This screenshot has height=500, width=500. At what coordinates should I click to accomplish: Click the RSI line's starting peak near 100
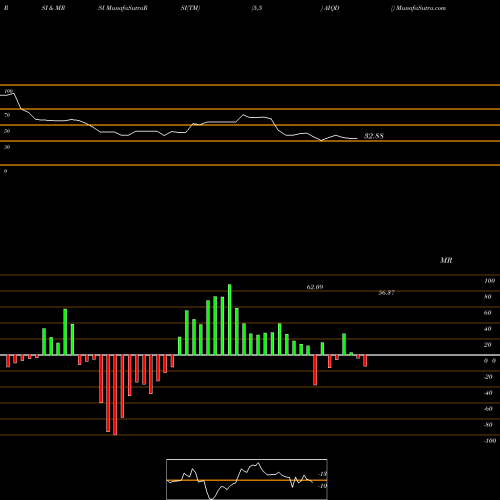click(x=13, y=94)
